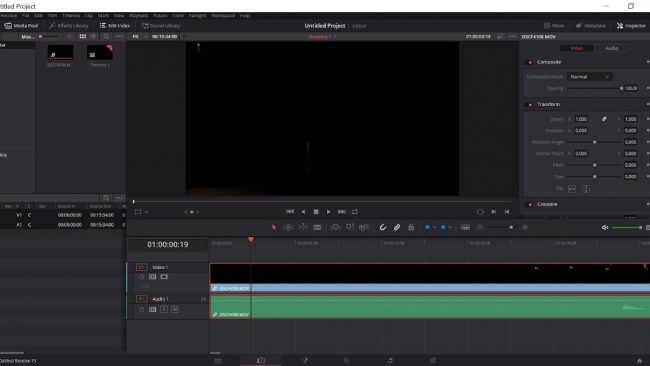Screen dimensions: 650x366
Task: Open the Sound Library panel
Action: click(x=160, y=26)
